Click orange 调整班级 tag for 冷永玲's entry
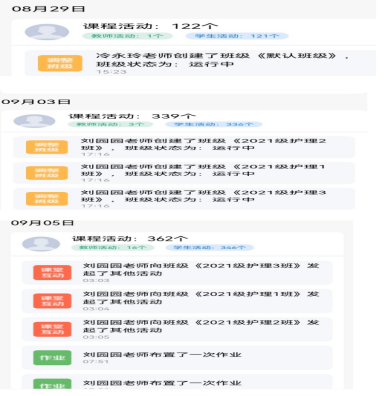 (x=60, y=63)
